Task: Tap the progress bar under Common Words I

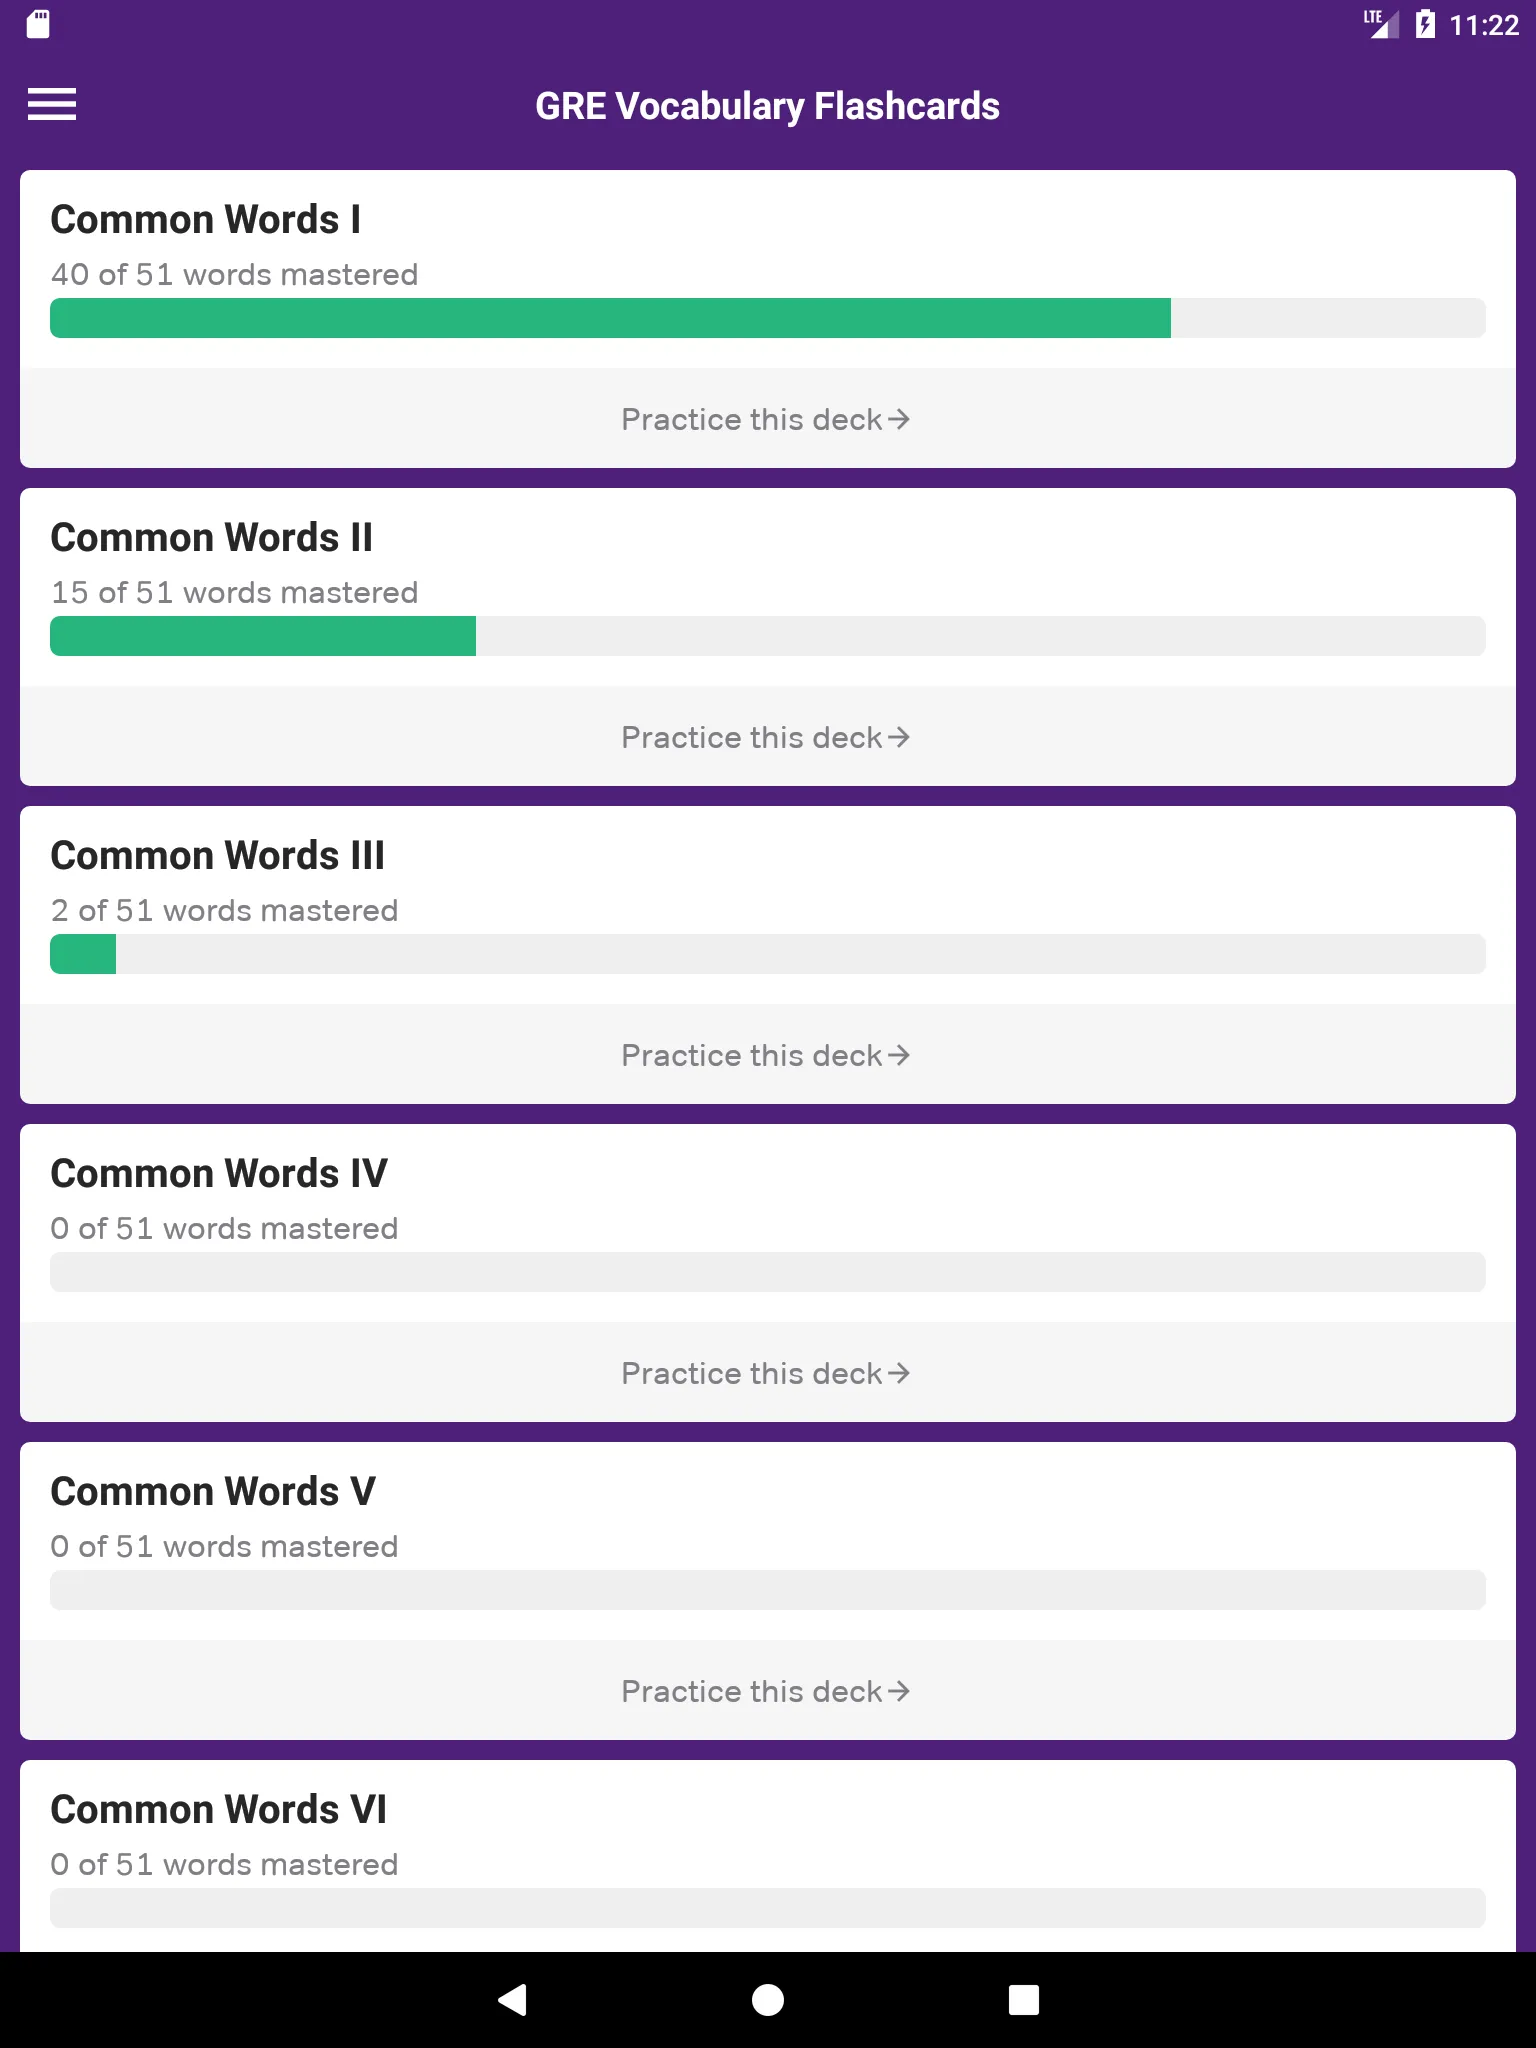Action: click(x=768, y=318)
